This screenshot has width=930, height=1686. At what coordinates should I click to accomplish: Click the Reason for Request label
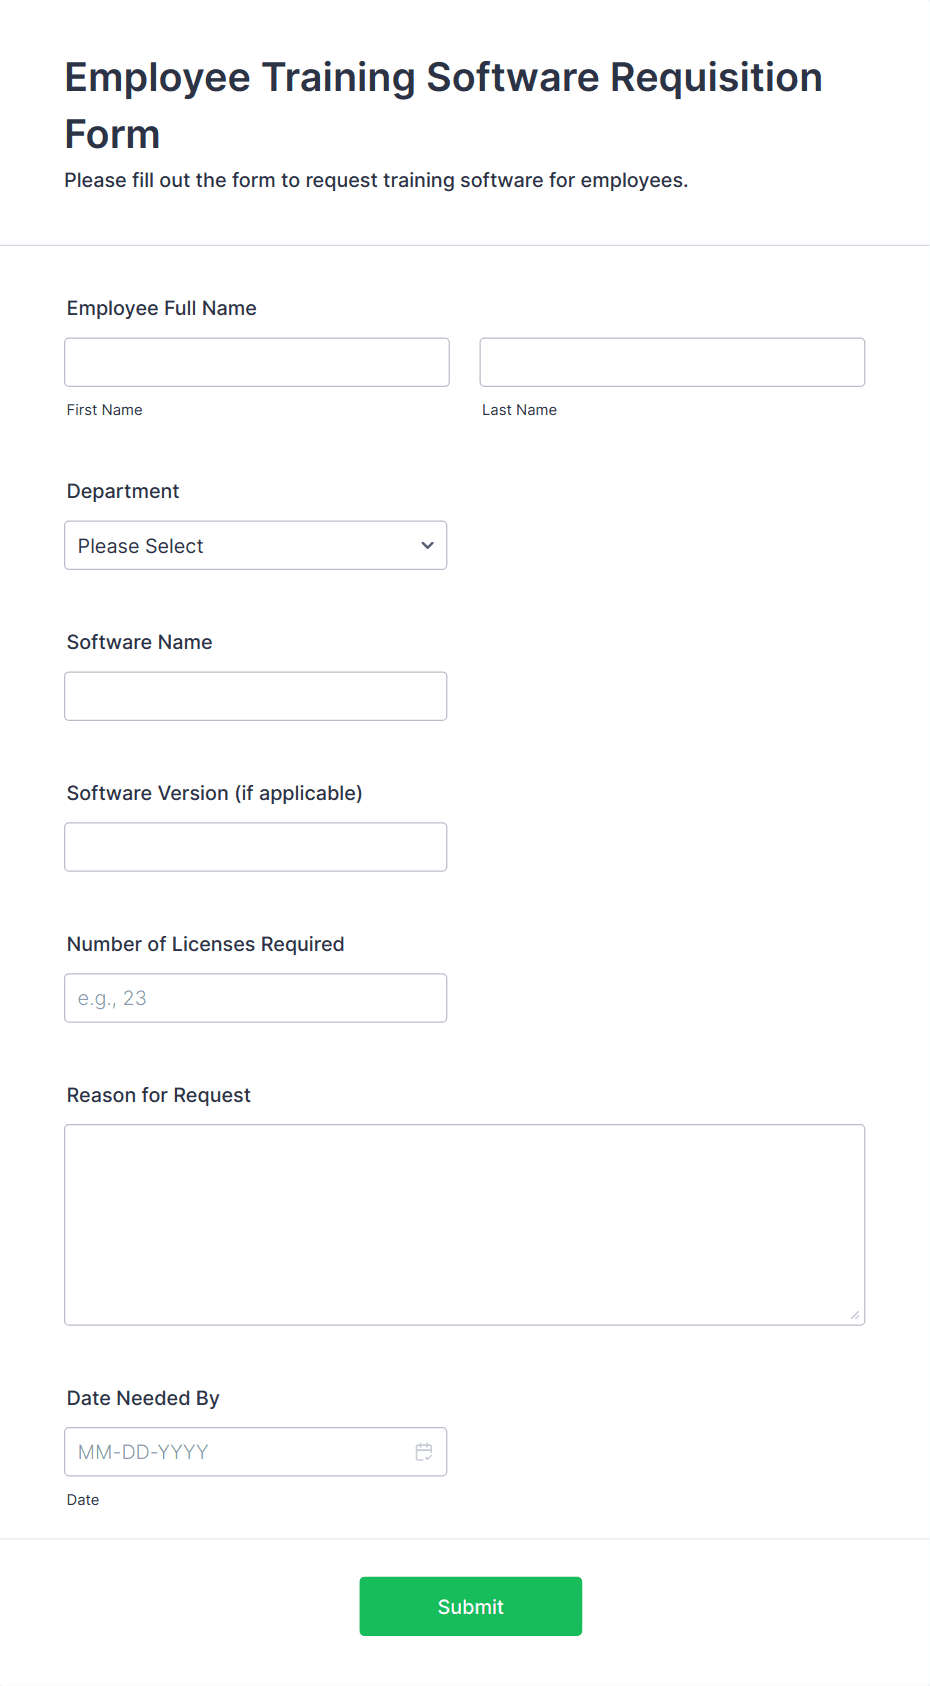click(159, 1095)
